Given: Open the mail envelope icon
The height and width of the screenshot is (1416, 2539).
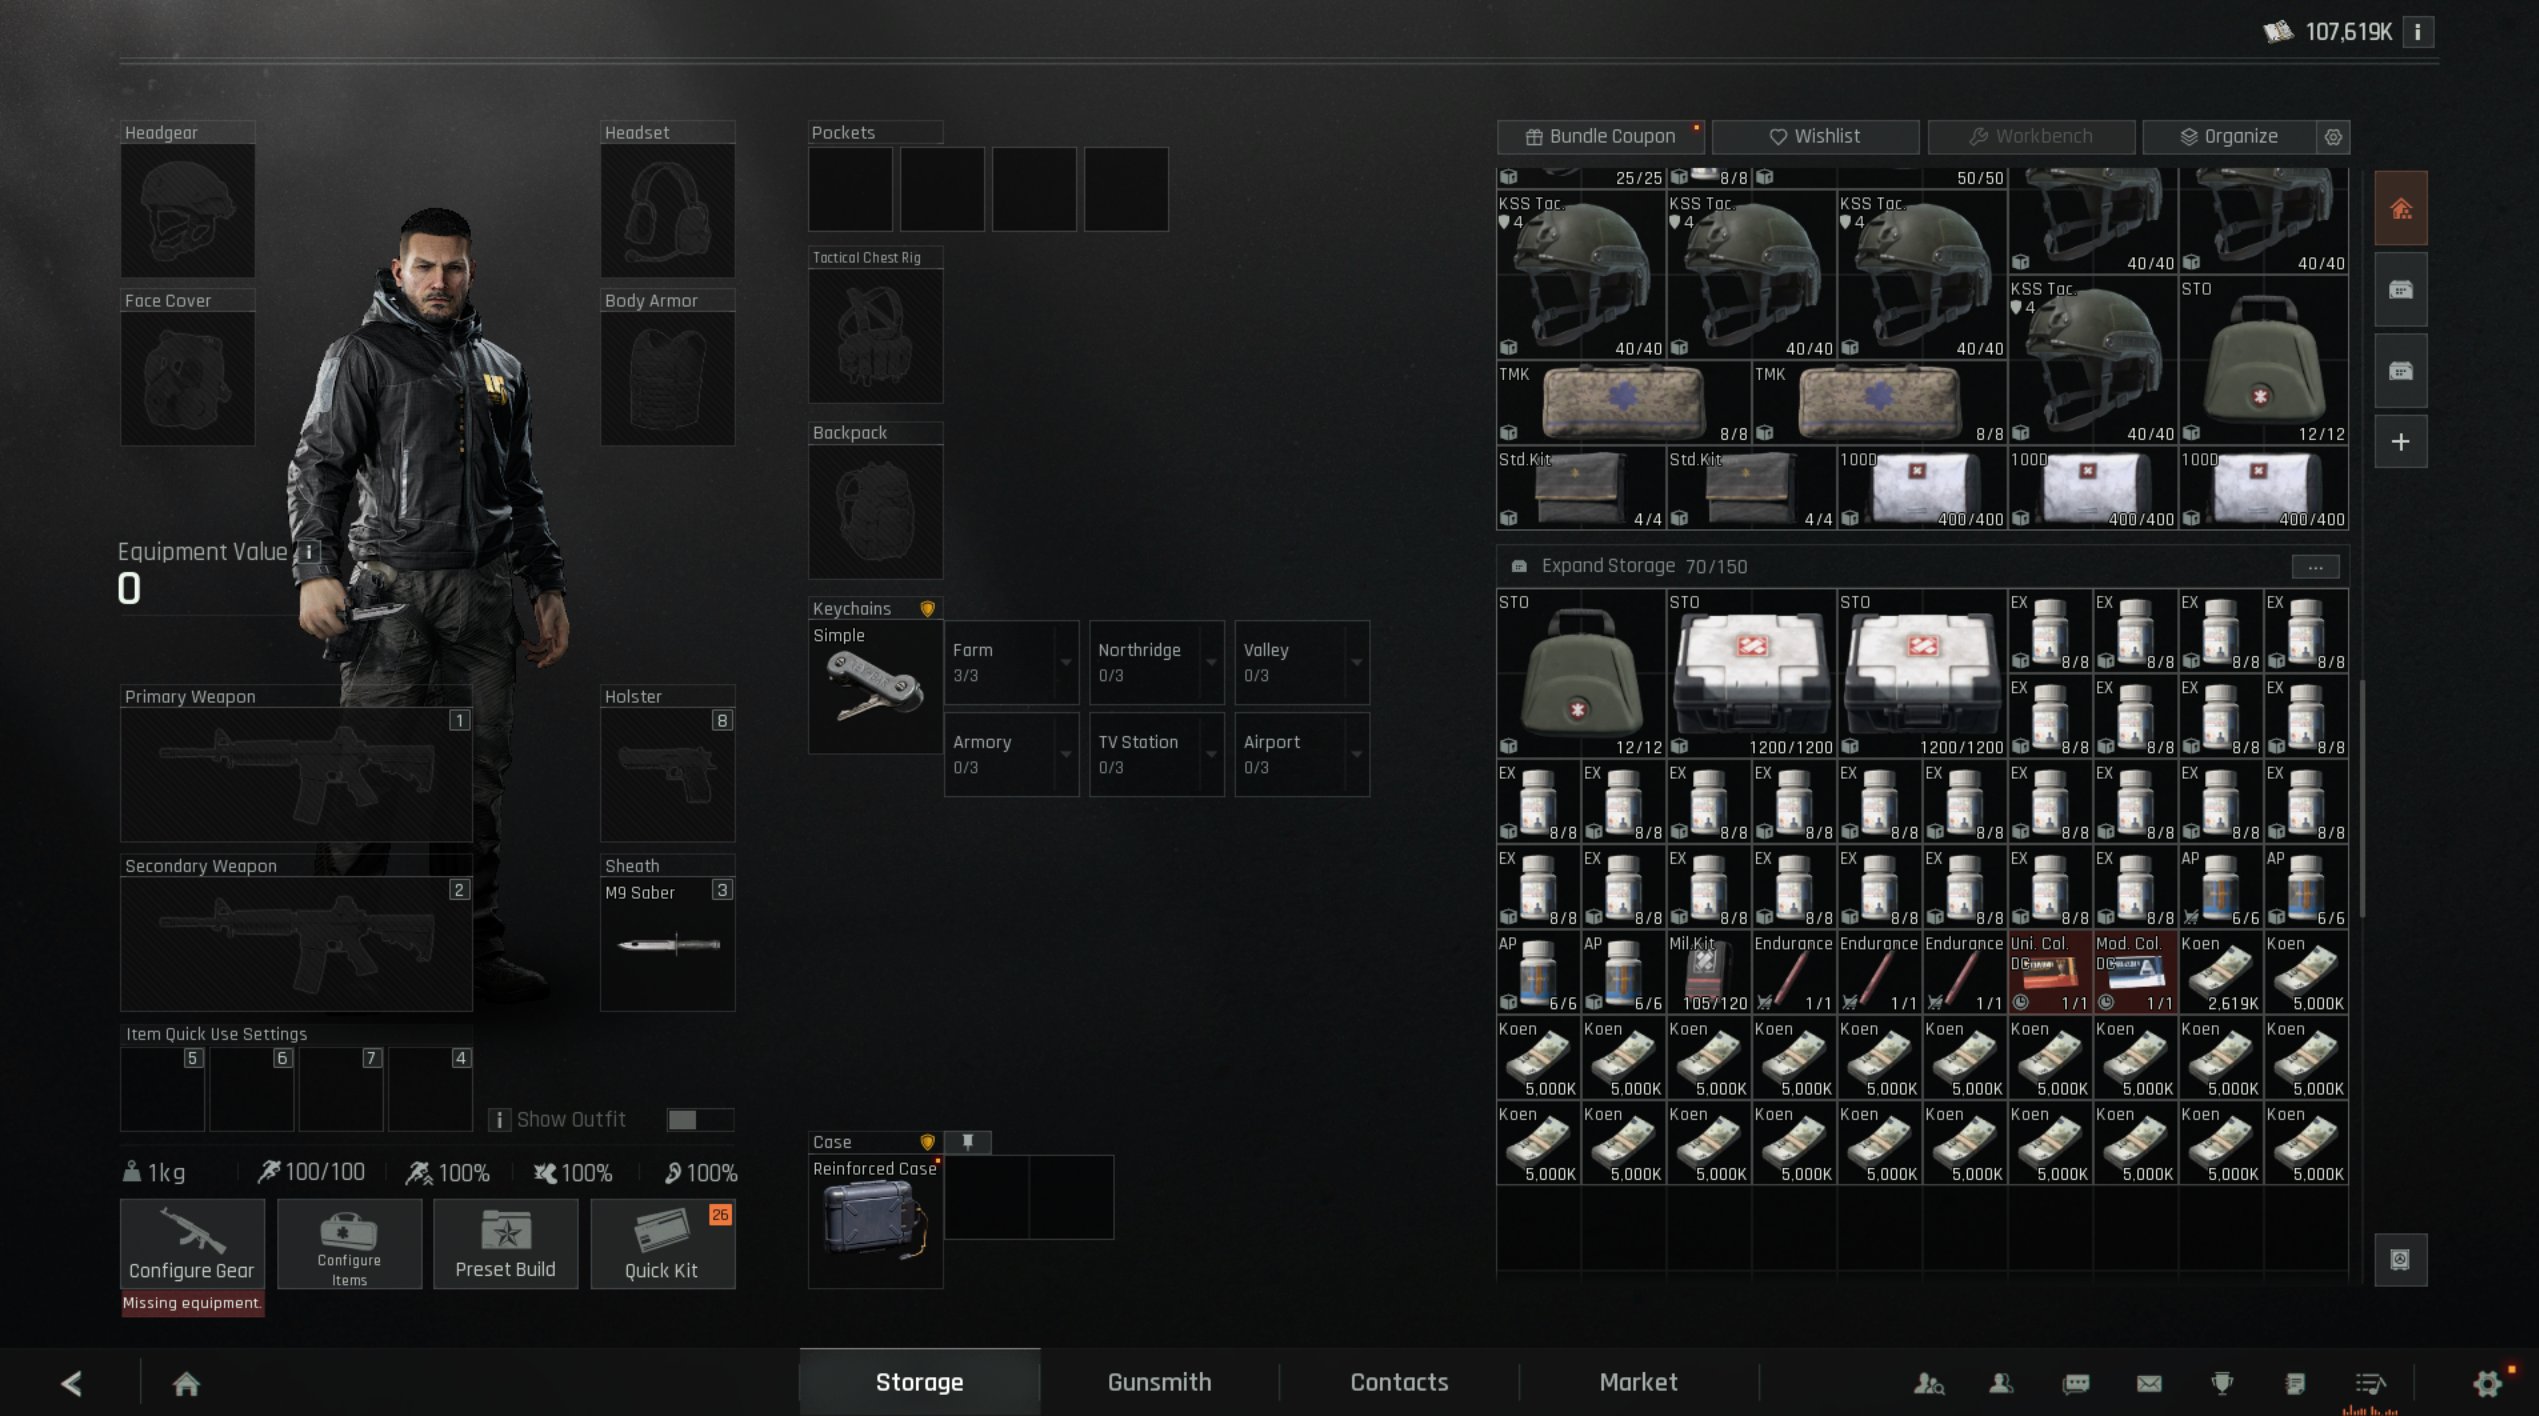Looking at the screenshot, I should pyautogui.click(x=2149, y=1384).
